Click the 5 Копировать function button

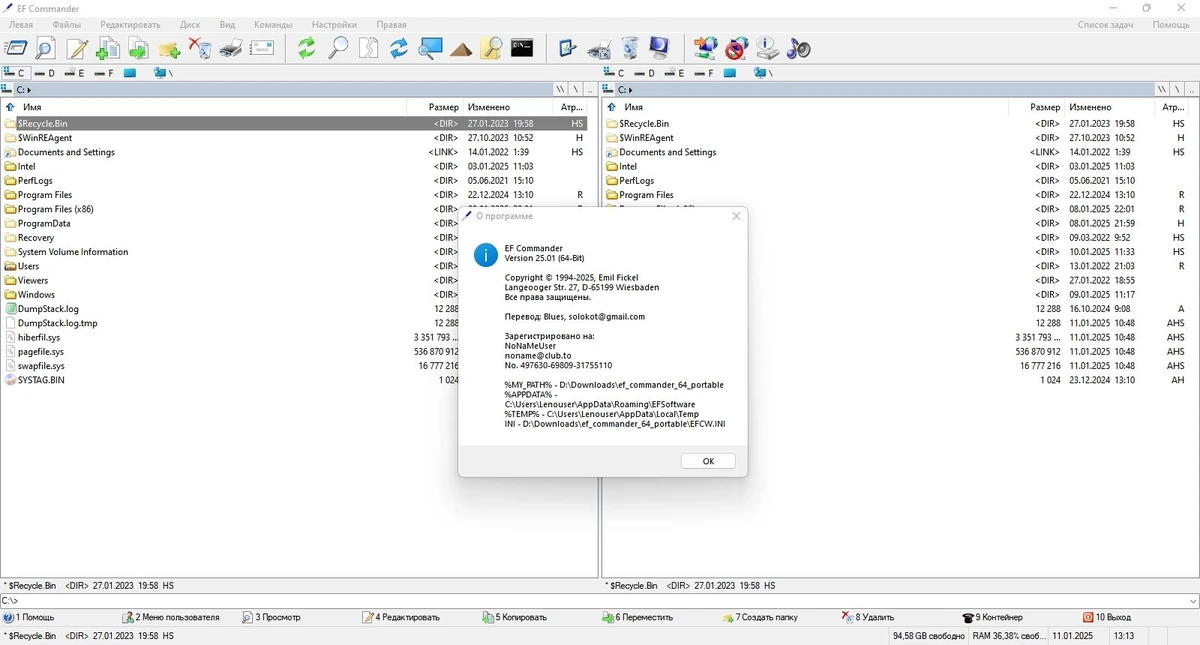pos(514,617)
